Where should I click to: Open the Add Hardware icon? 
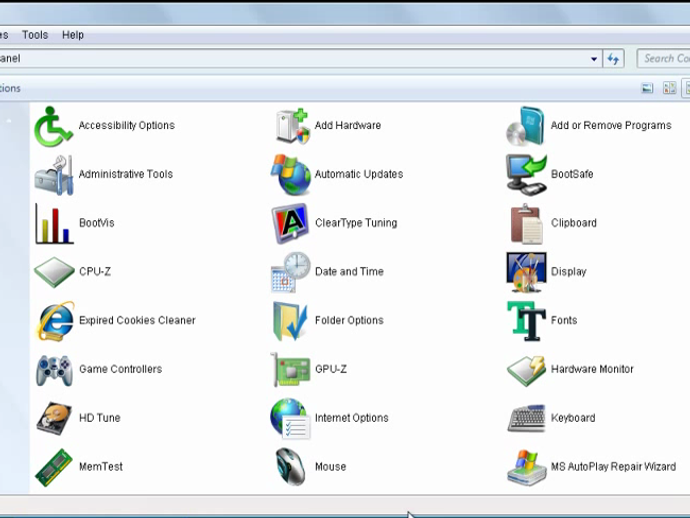(x=292, y=126)
